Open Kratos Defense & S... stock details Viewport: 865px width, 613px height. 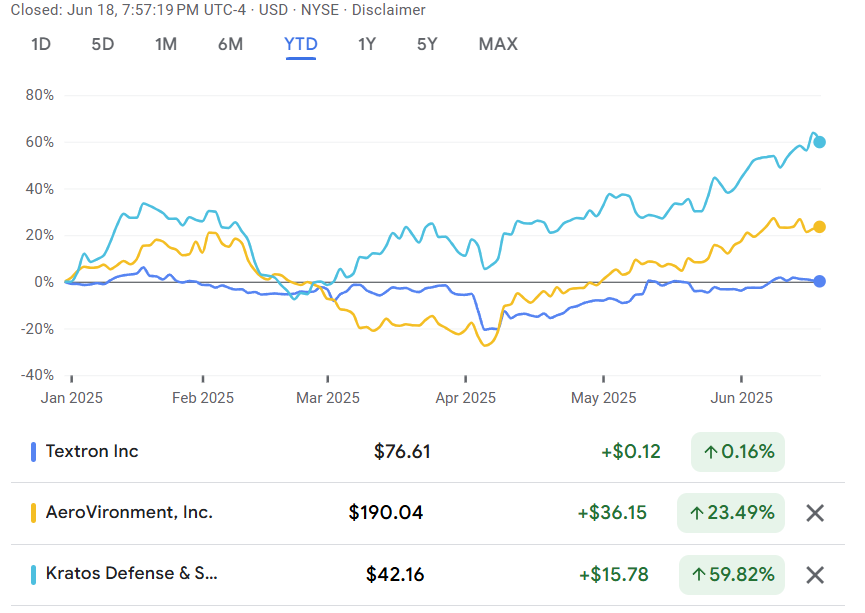(428, 575)
